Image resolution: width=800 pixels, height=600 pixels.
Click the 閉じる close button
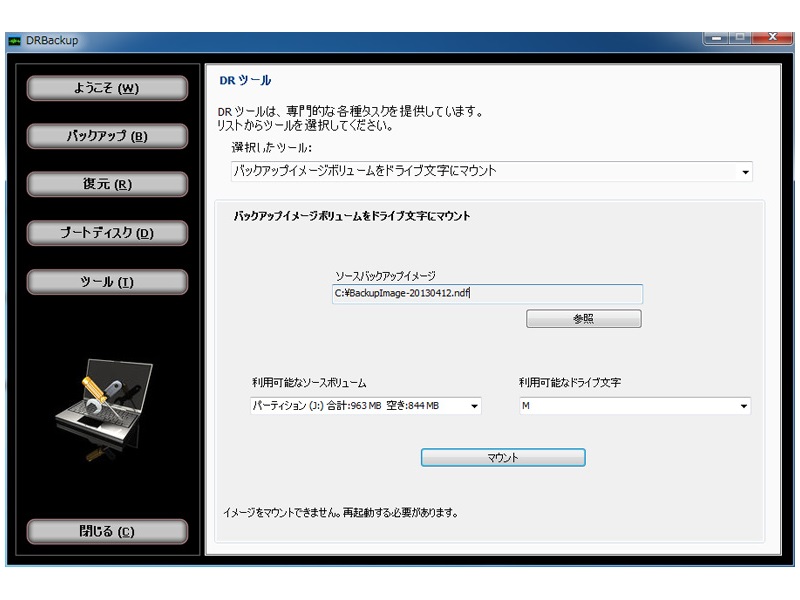(107, 531)
